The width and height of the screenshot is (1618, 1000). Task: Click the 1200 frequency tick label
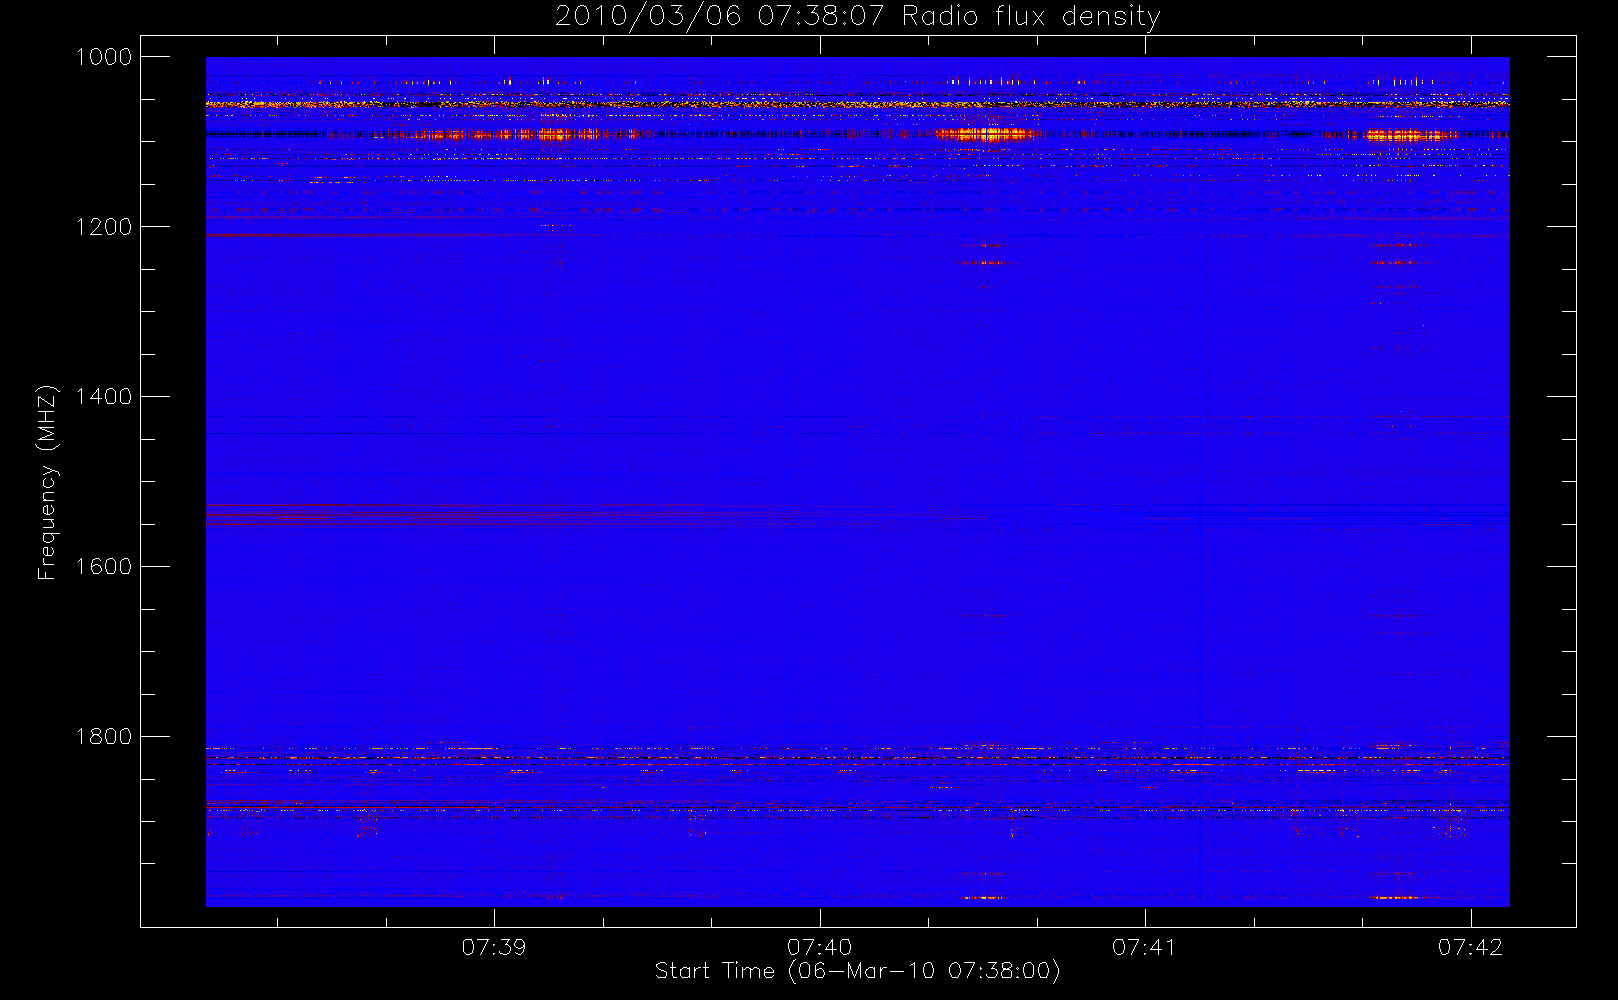[x=104, y=227]
